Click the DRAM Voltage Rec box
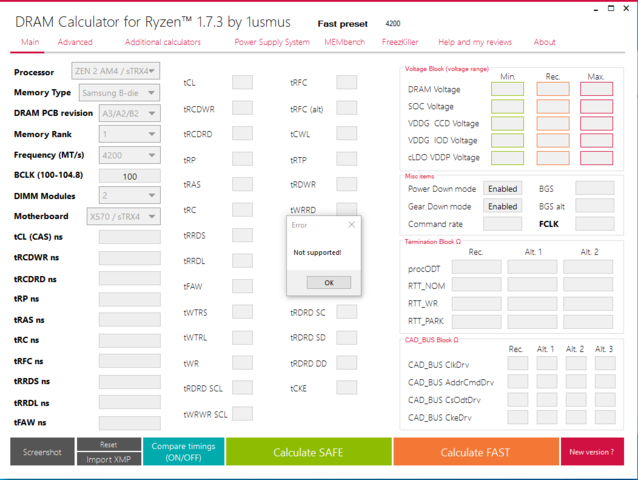 (553, 89)
